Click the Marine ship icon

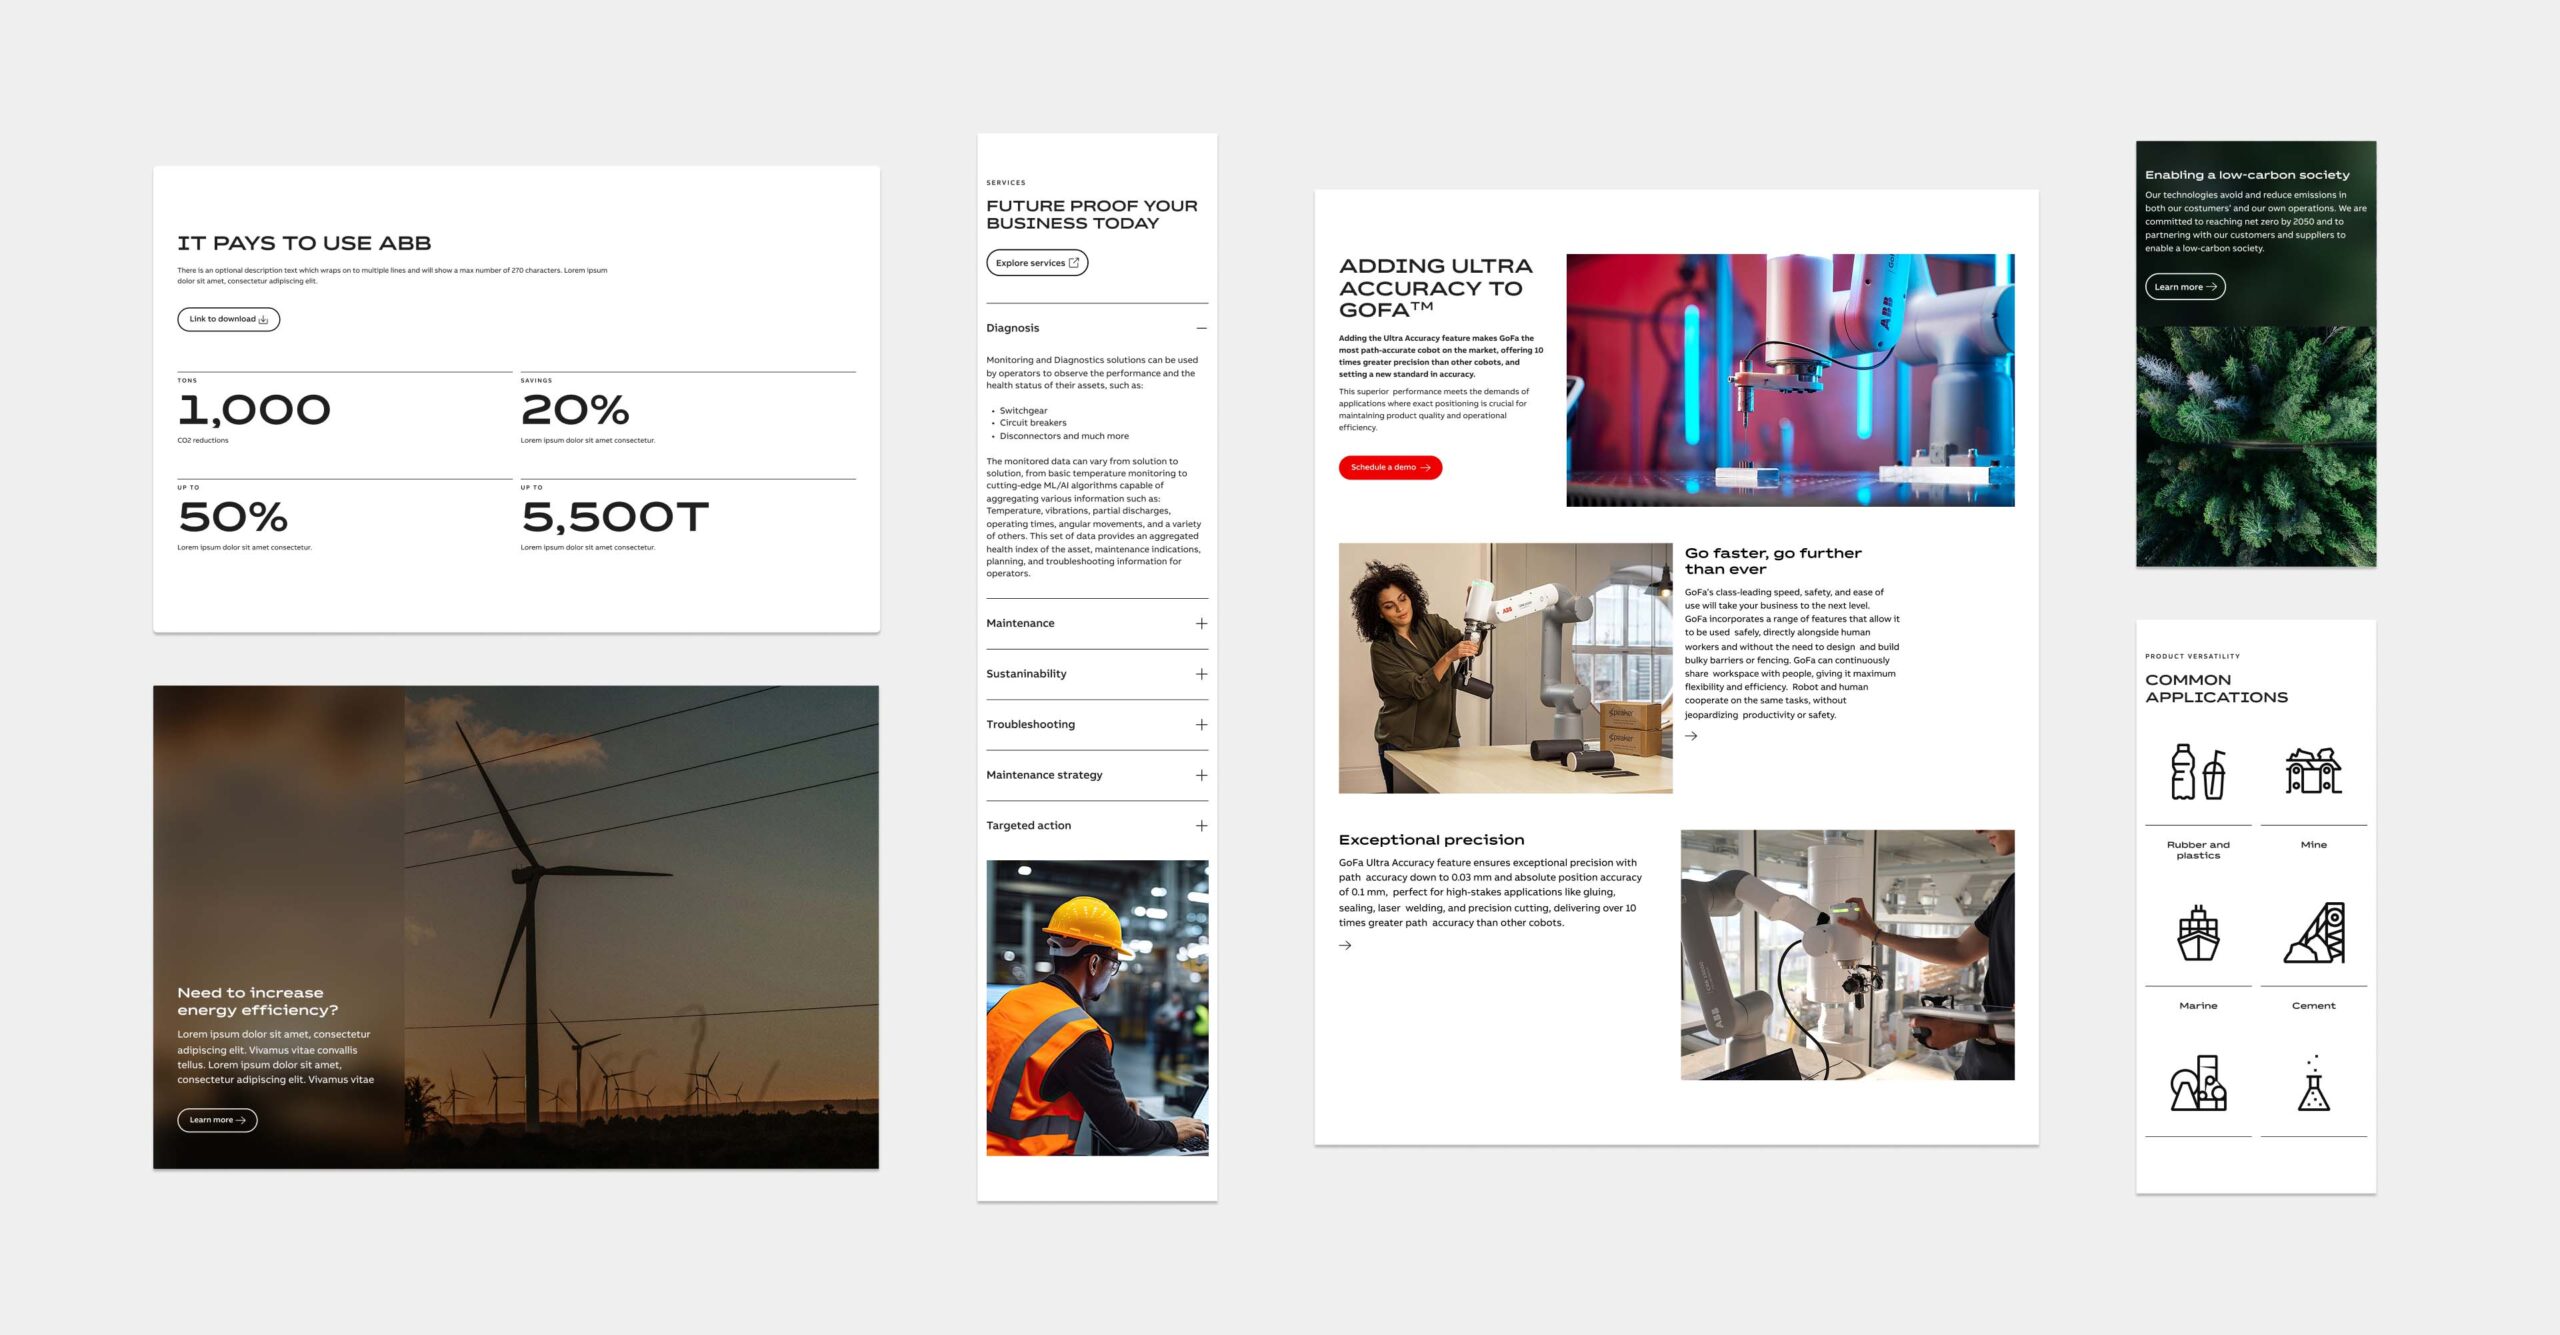click(x=2198, y=933)
